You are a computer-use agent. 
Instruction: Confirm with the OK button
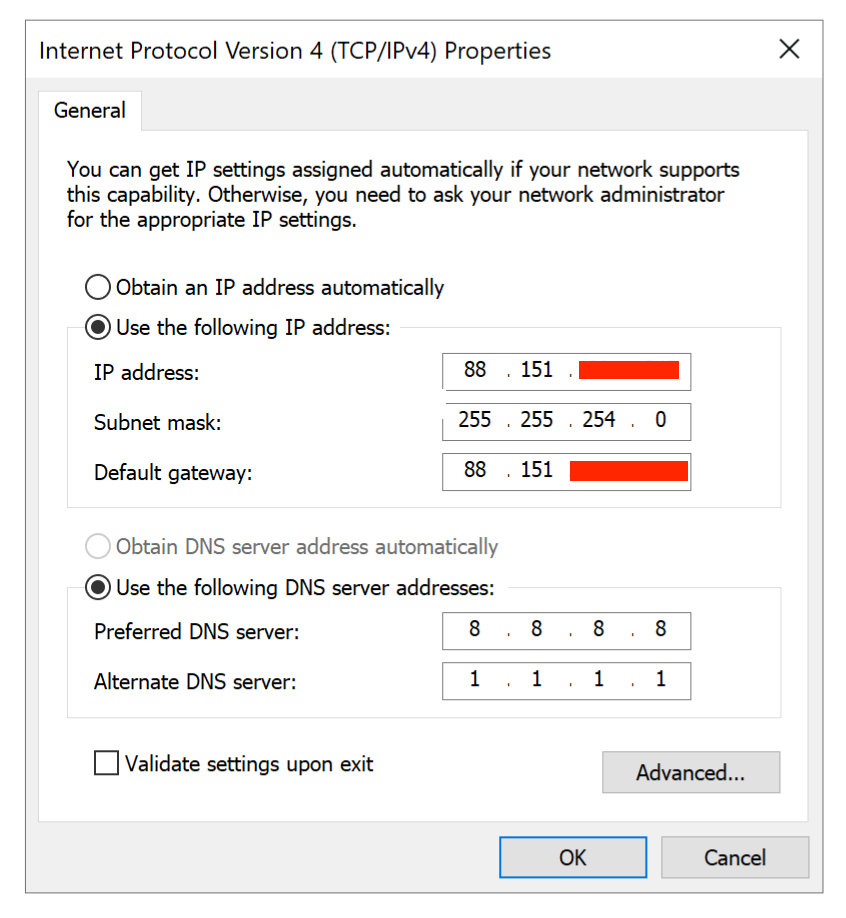(572, 857)
